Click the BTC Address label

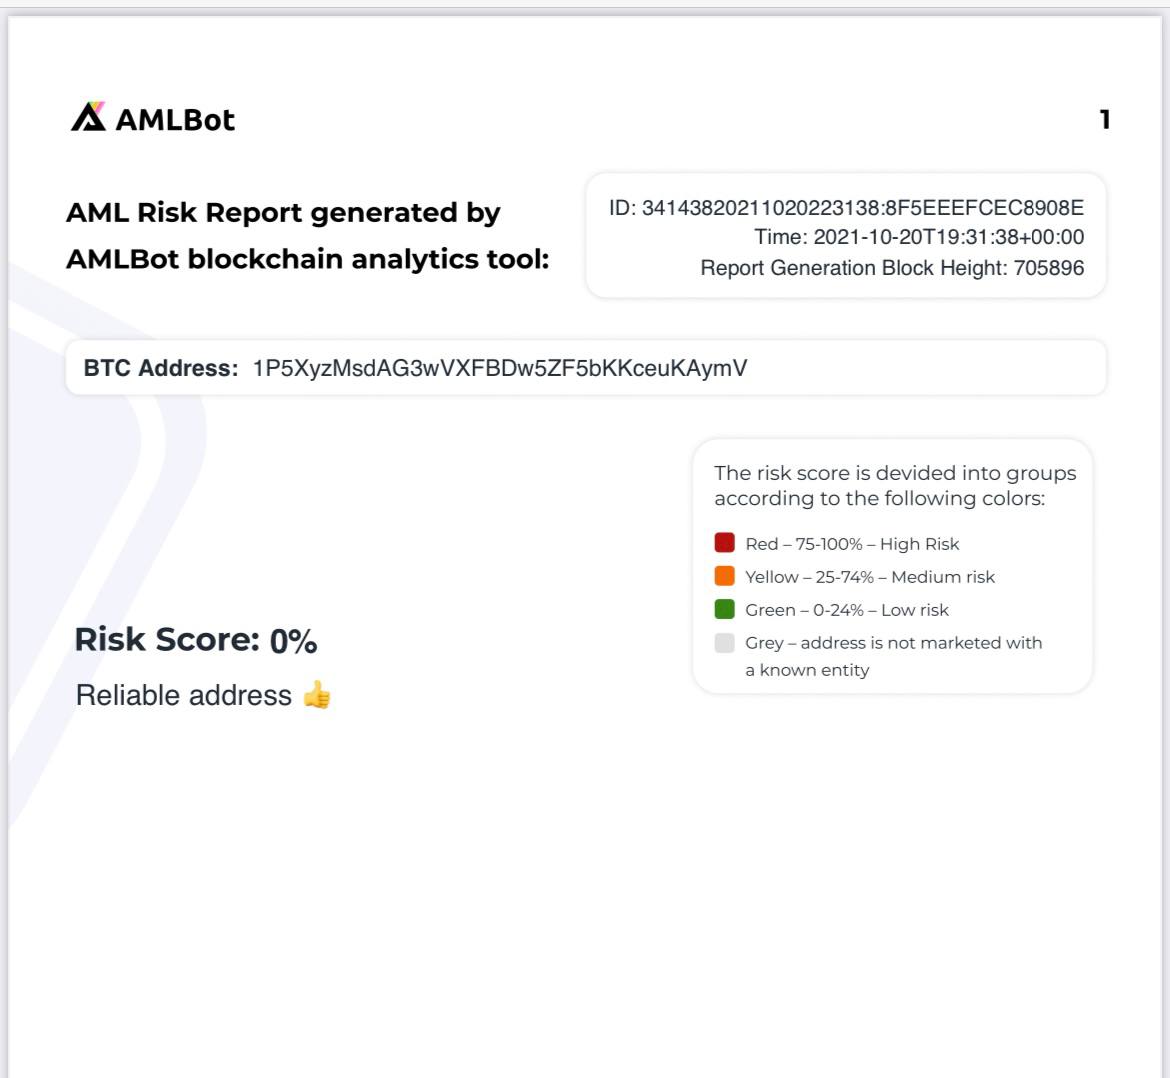click(x=161, y=368)
